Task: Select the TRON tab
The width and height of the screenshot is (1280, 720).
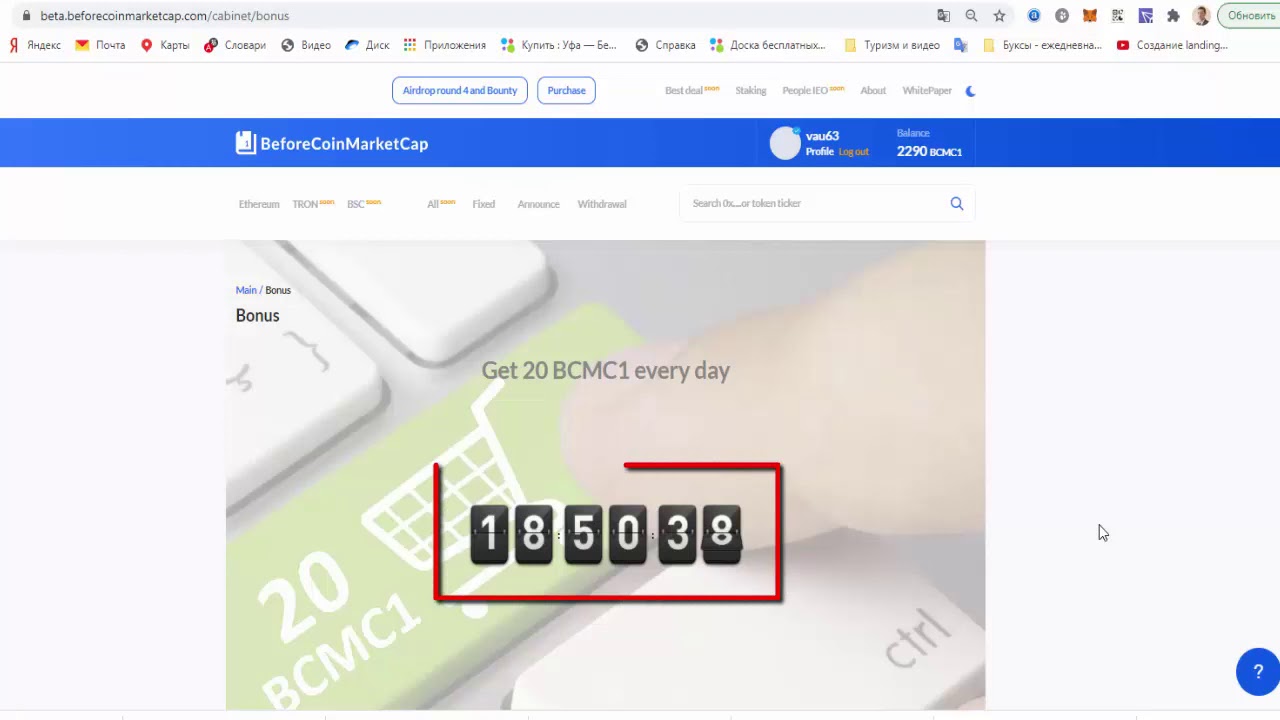Action: [x=312, y=204]
